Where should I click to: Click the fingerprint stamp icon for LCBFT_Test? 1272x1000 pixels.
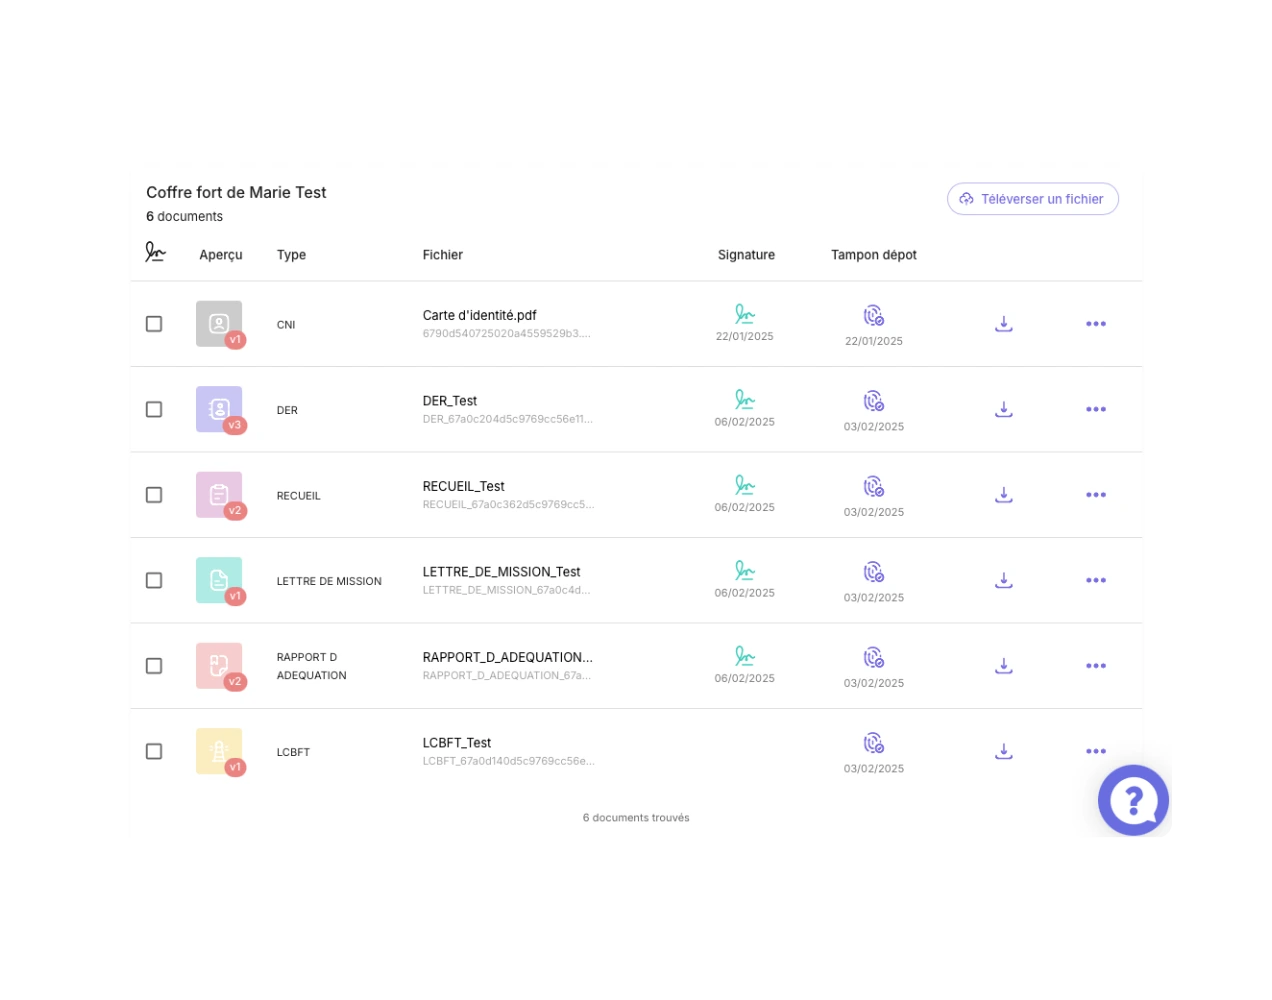pyautogui.click(x=874, y=743)
